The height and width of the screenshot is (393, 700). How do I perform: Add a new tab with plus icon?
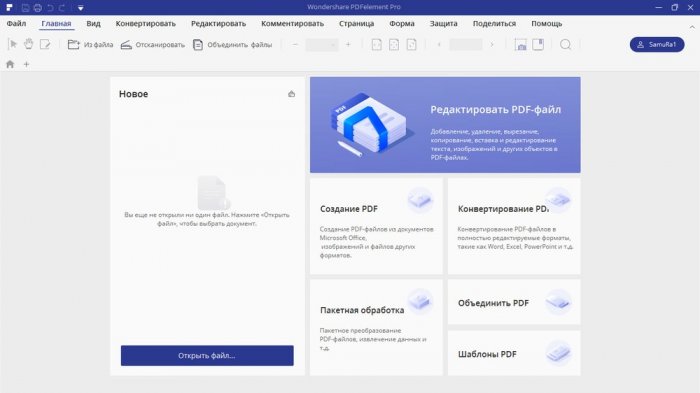tap(26, 64)
